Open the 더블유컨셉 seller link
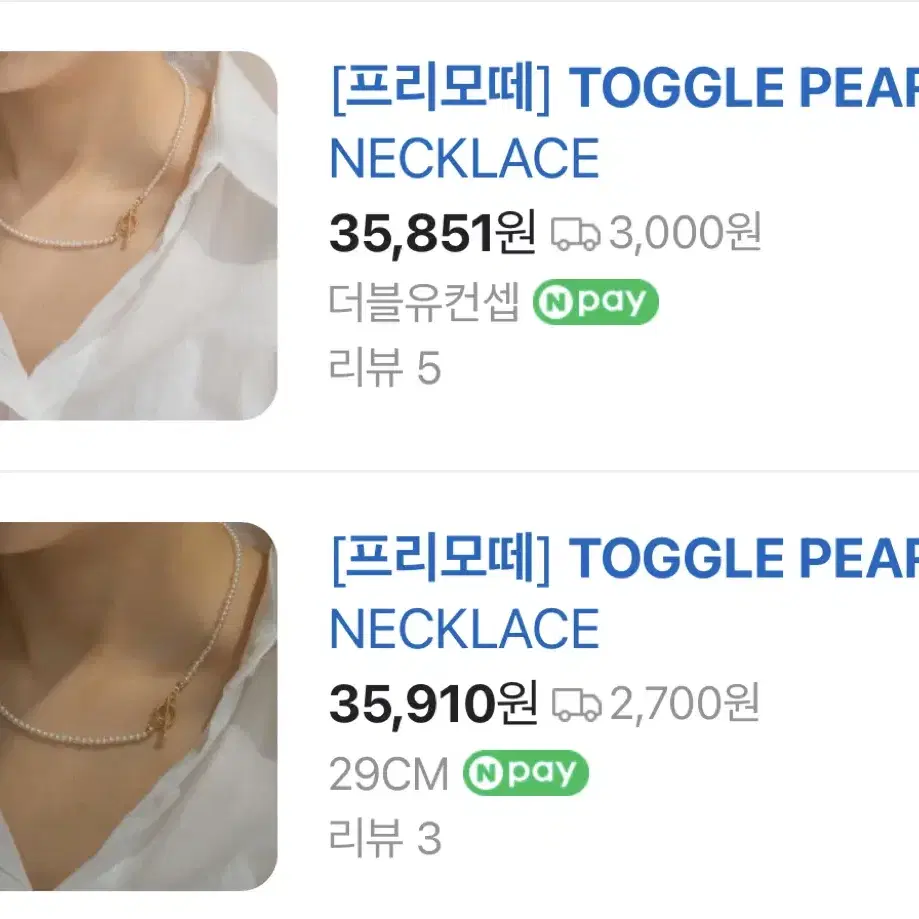Screen dimensions: 919x919 pos(424,302)
